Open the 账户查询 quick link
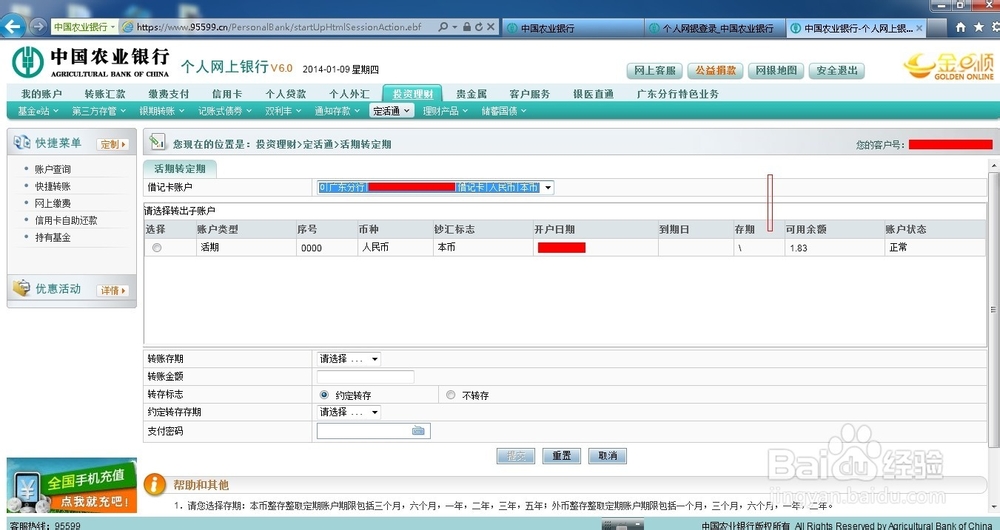 (x=53, y=170)
